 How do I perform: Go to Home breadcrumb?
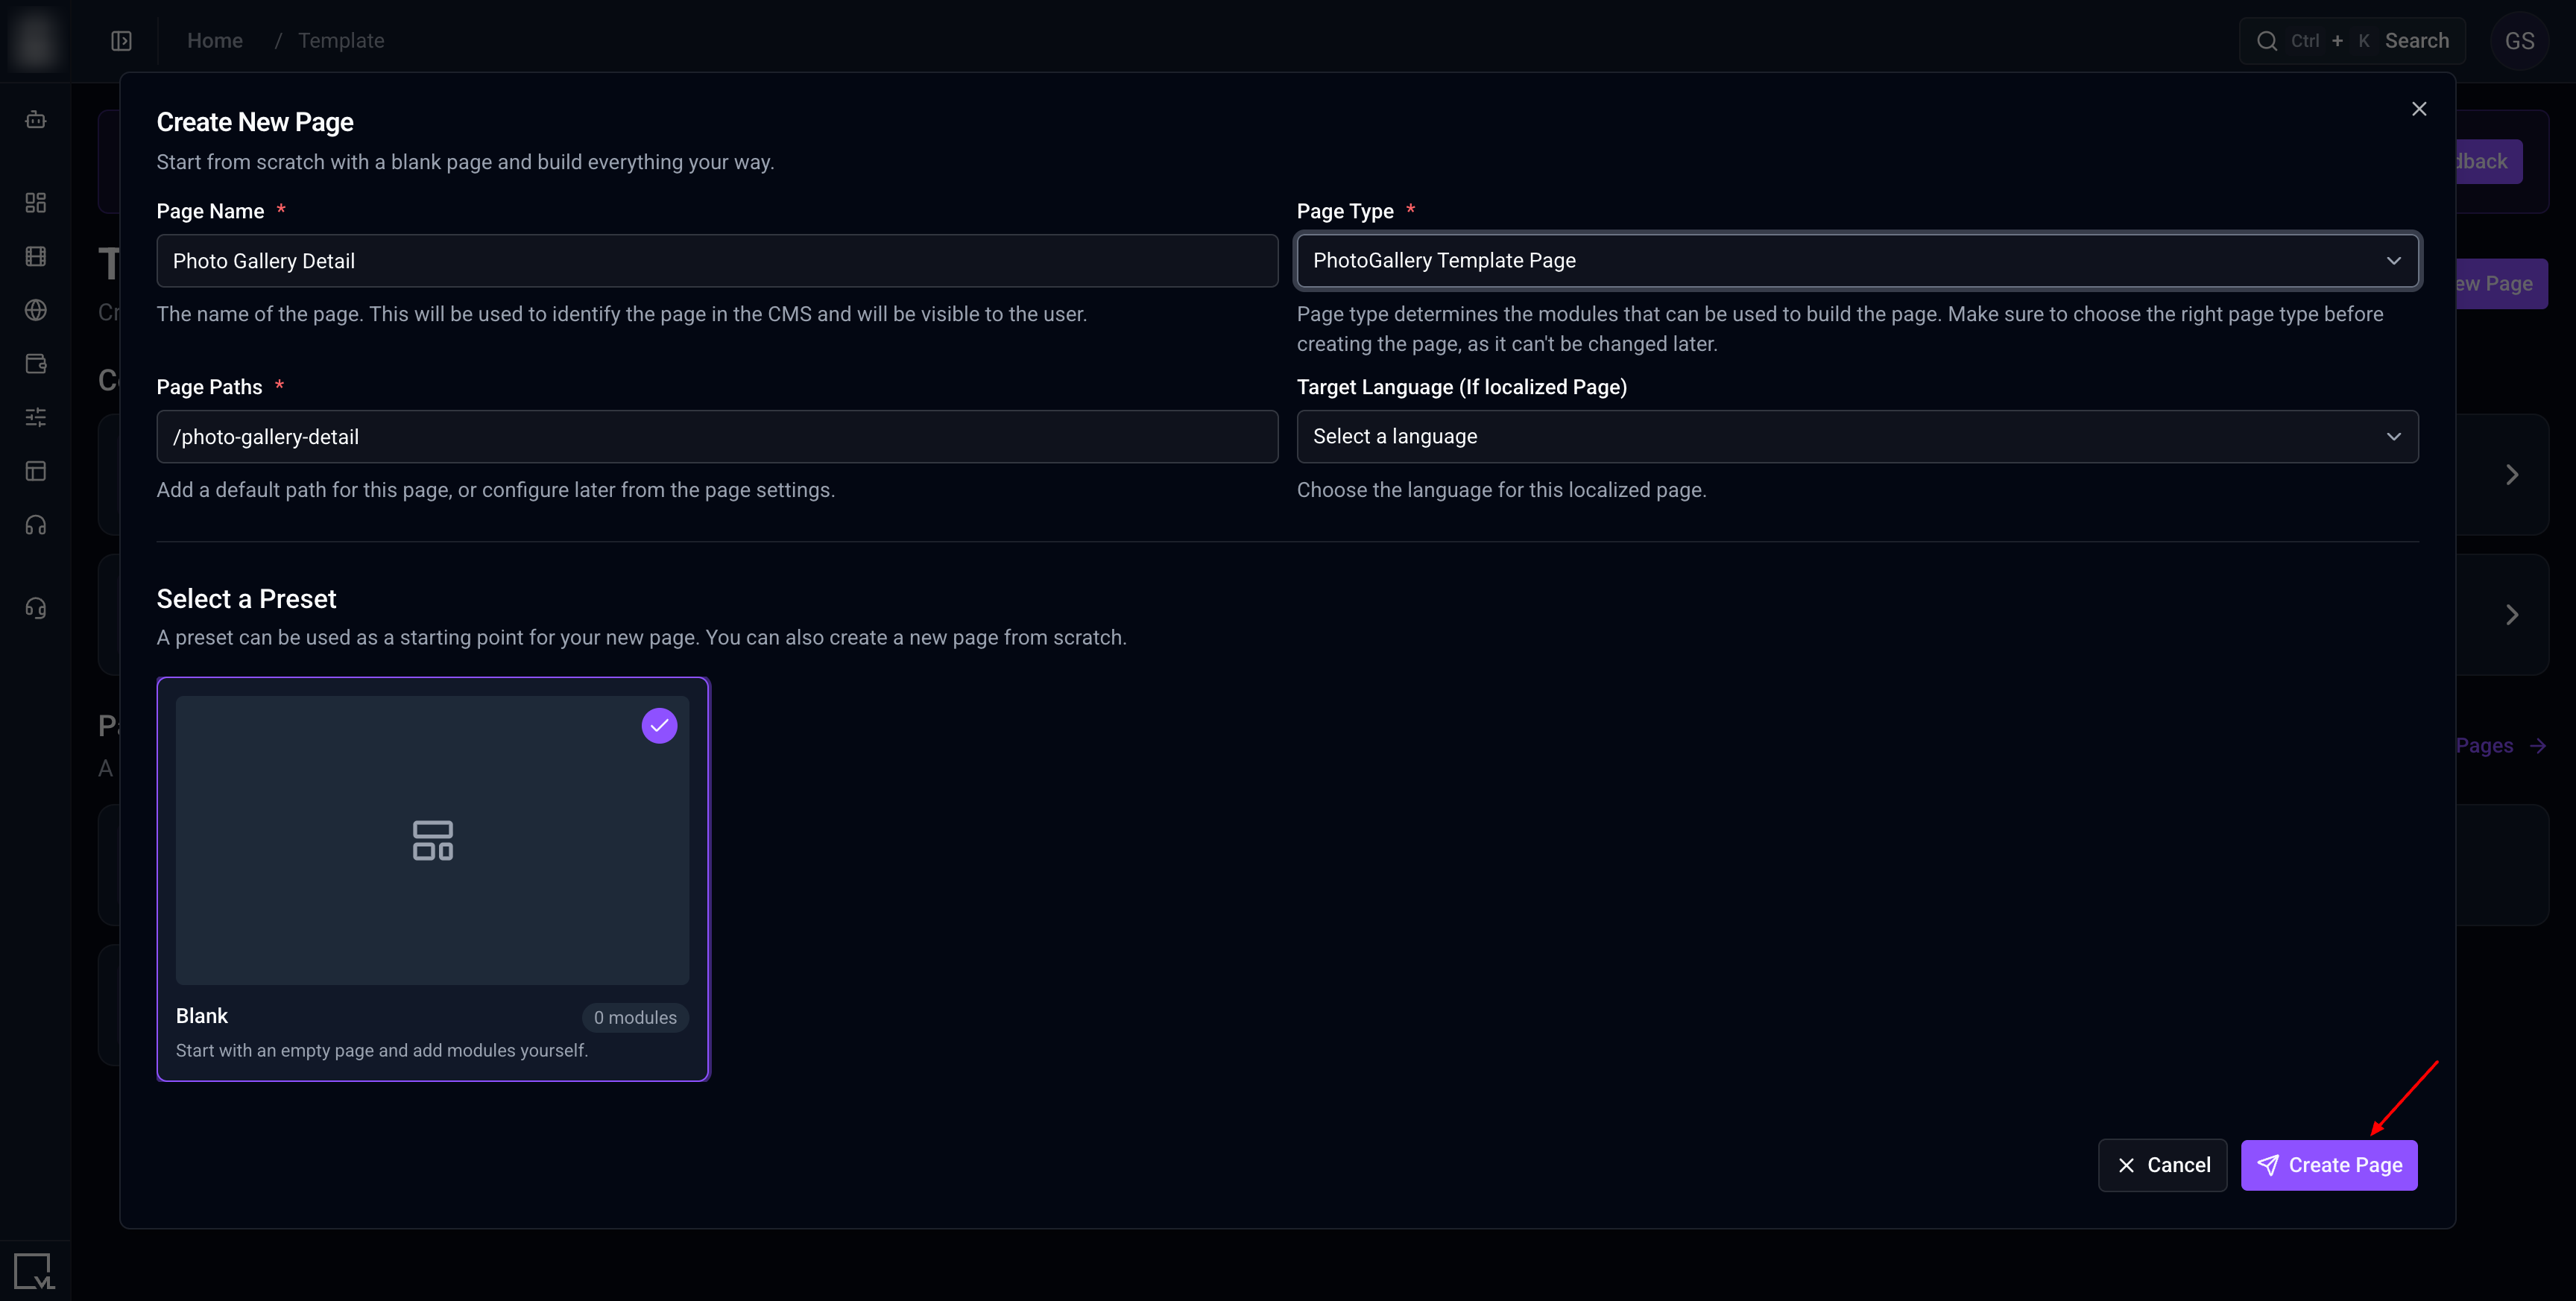coord(215,41)
